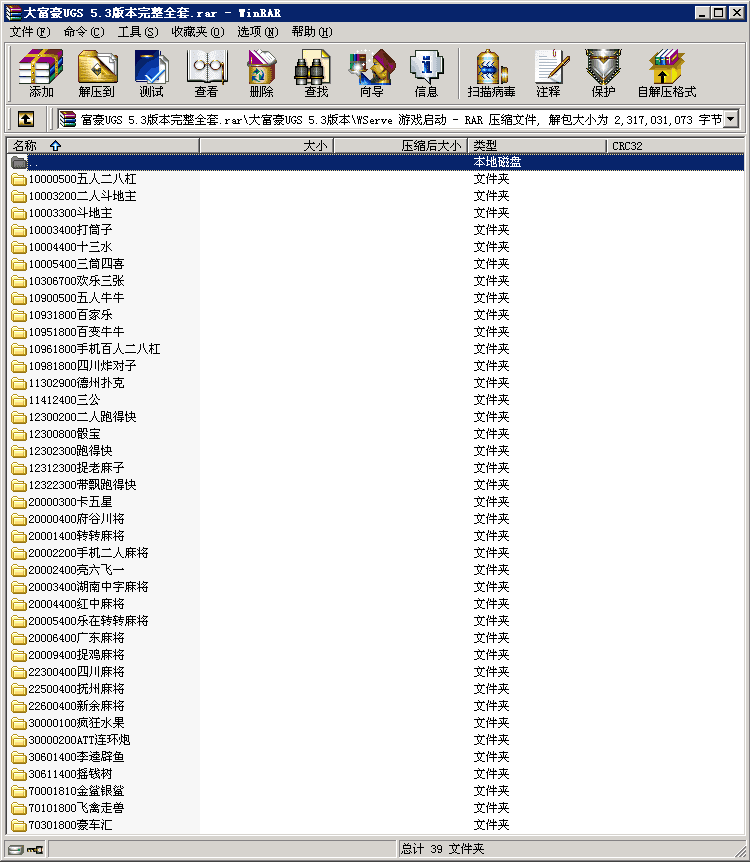Open the 查找 (Find) binoculars tool
The height and width of the screenshot is (862, 750).
pyautogui.click(x=316, y=73)
